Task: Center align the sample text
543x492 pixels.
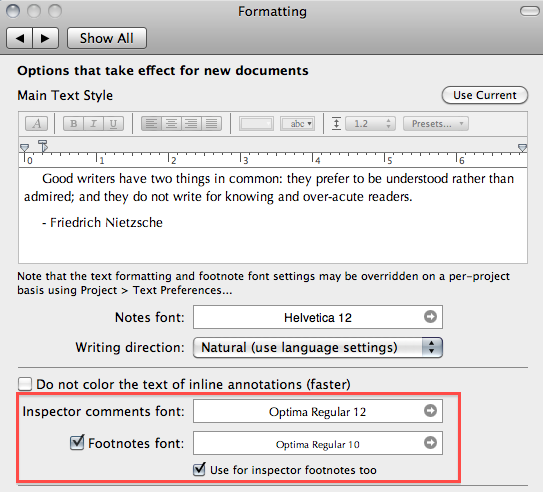Action: (171, 124)
